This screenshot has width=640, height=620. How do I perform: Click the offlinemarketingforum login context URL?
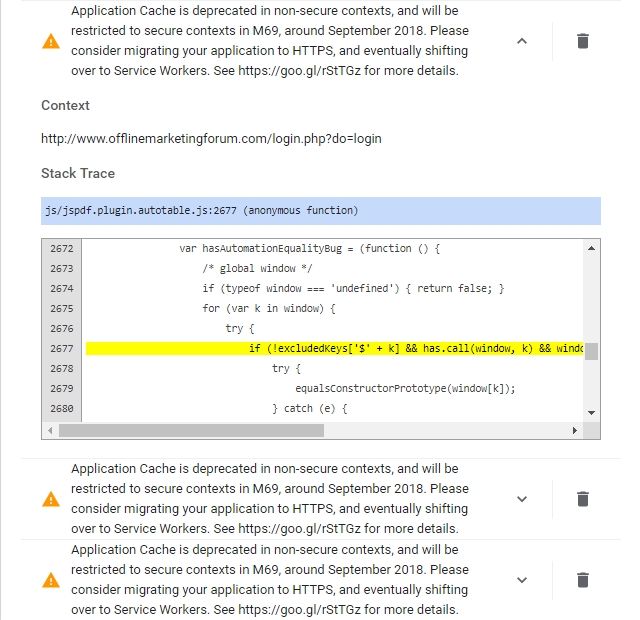(x=211, y=139)
